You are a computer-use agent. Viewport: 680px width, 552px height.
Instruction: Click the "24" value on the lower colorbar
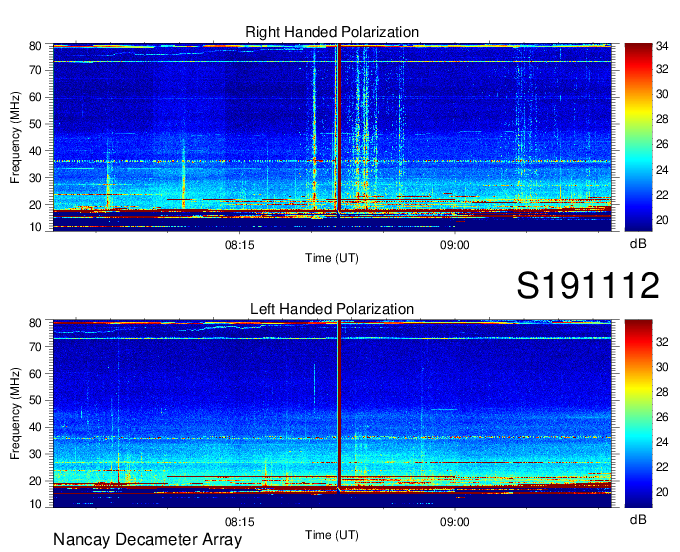pos(662,442)
